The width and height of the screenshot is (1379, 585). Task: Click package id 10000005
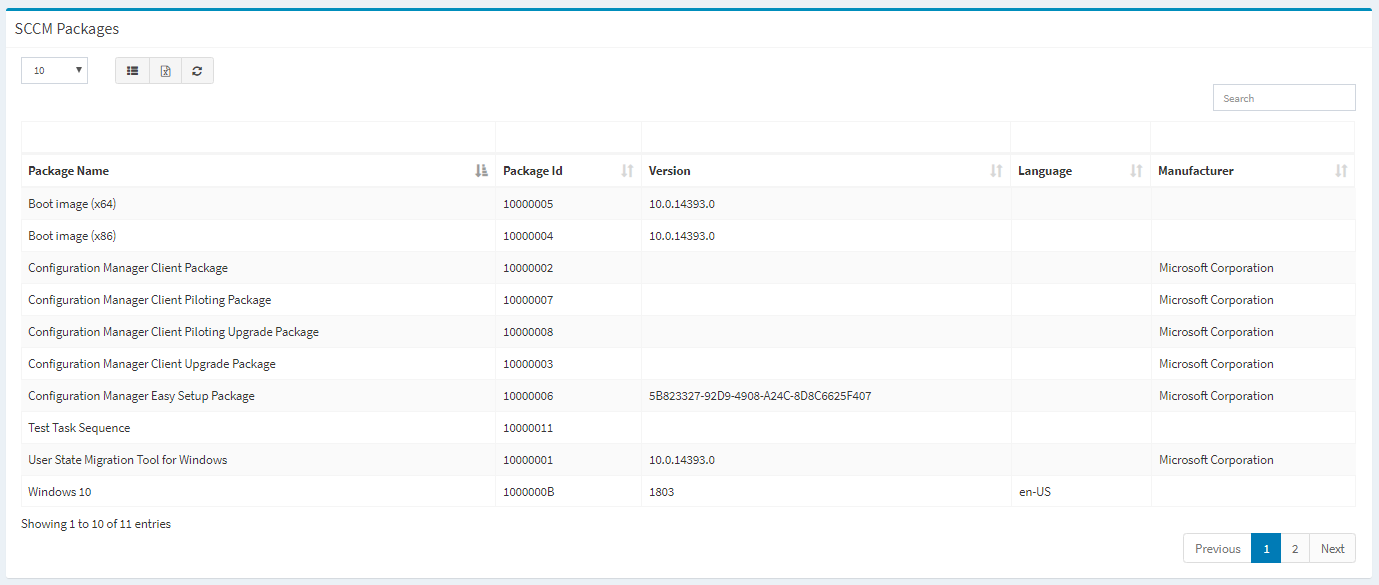coord(528,204)
